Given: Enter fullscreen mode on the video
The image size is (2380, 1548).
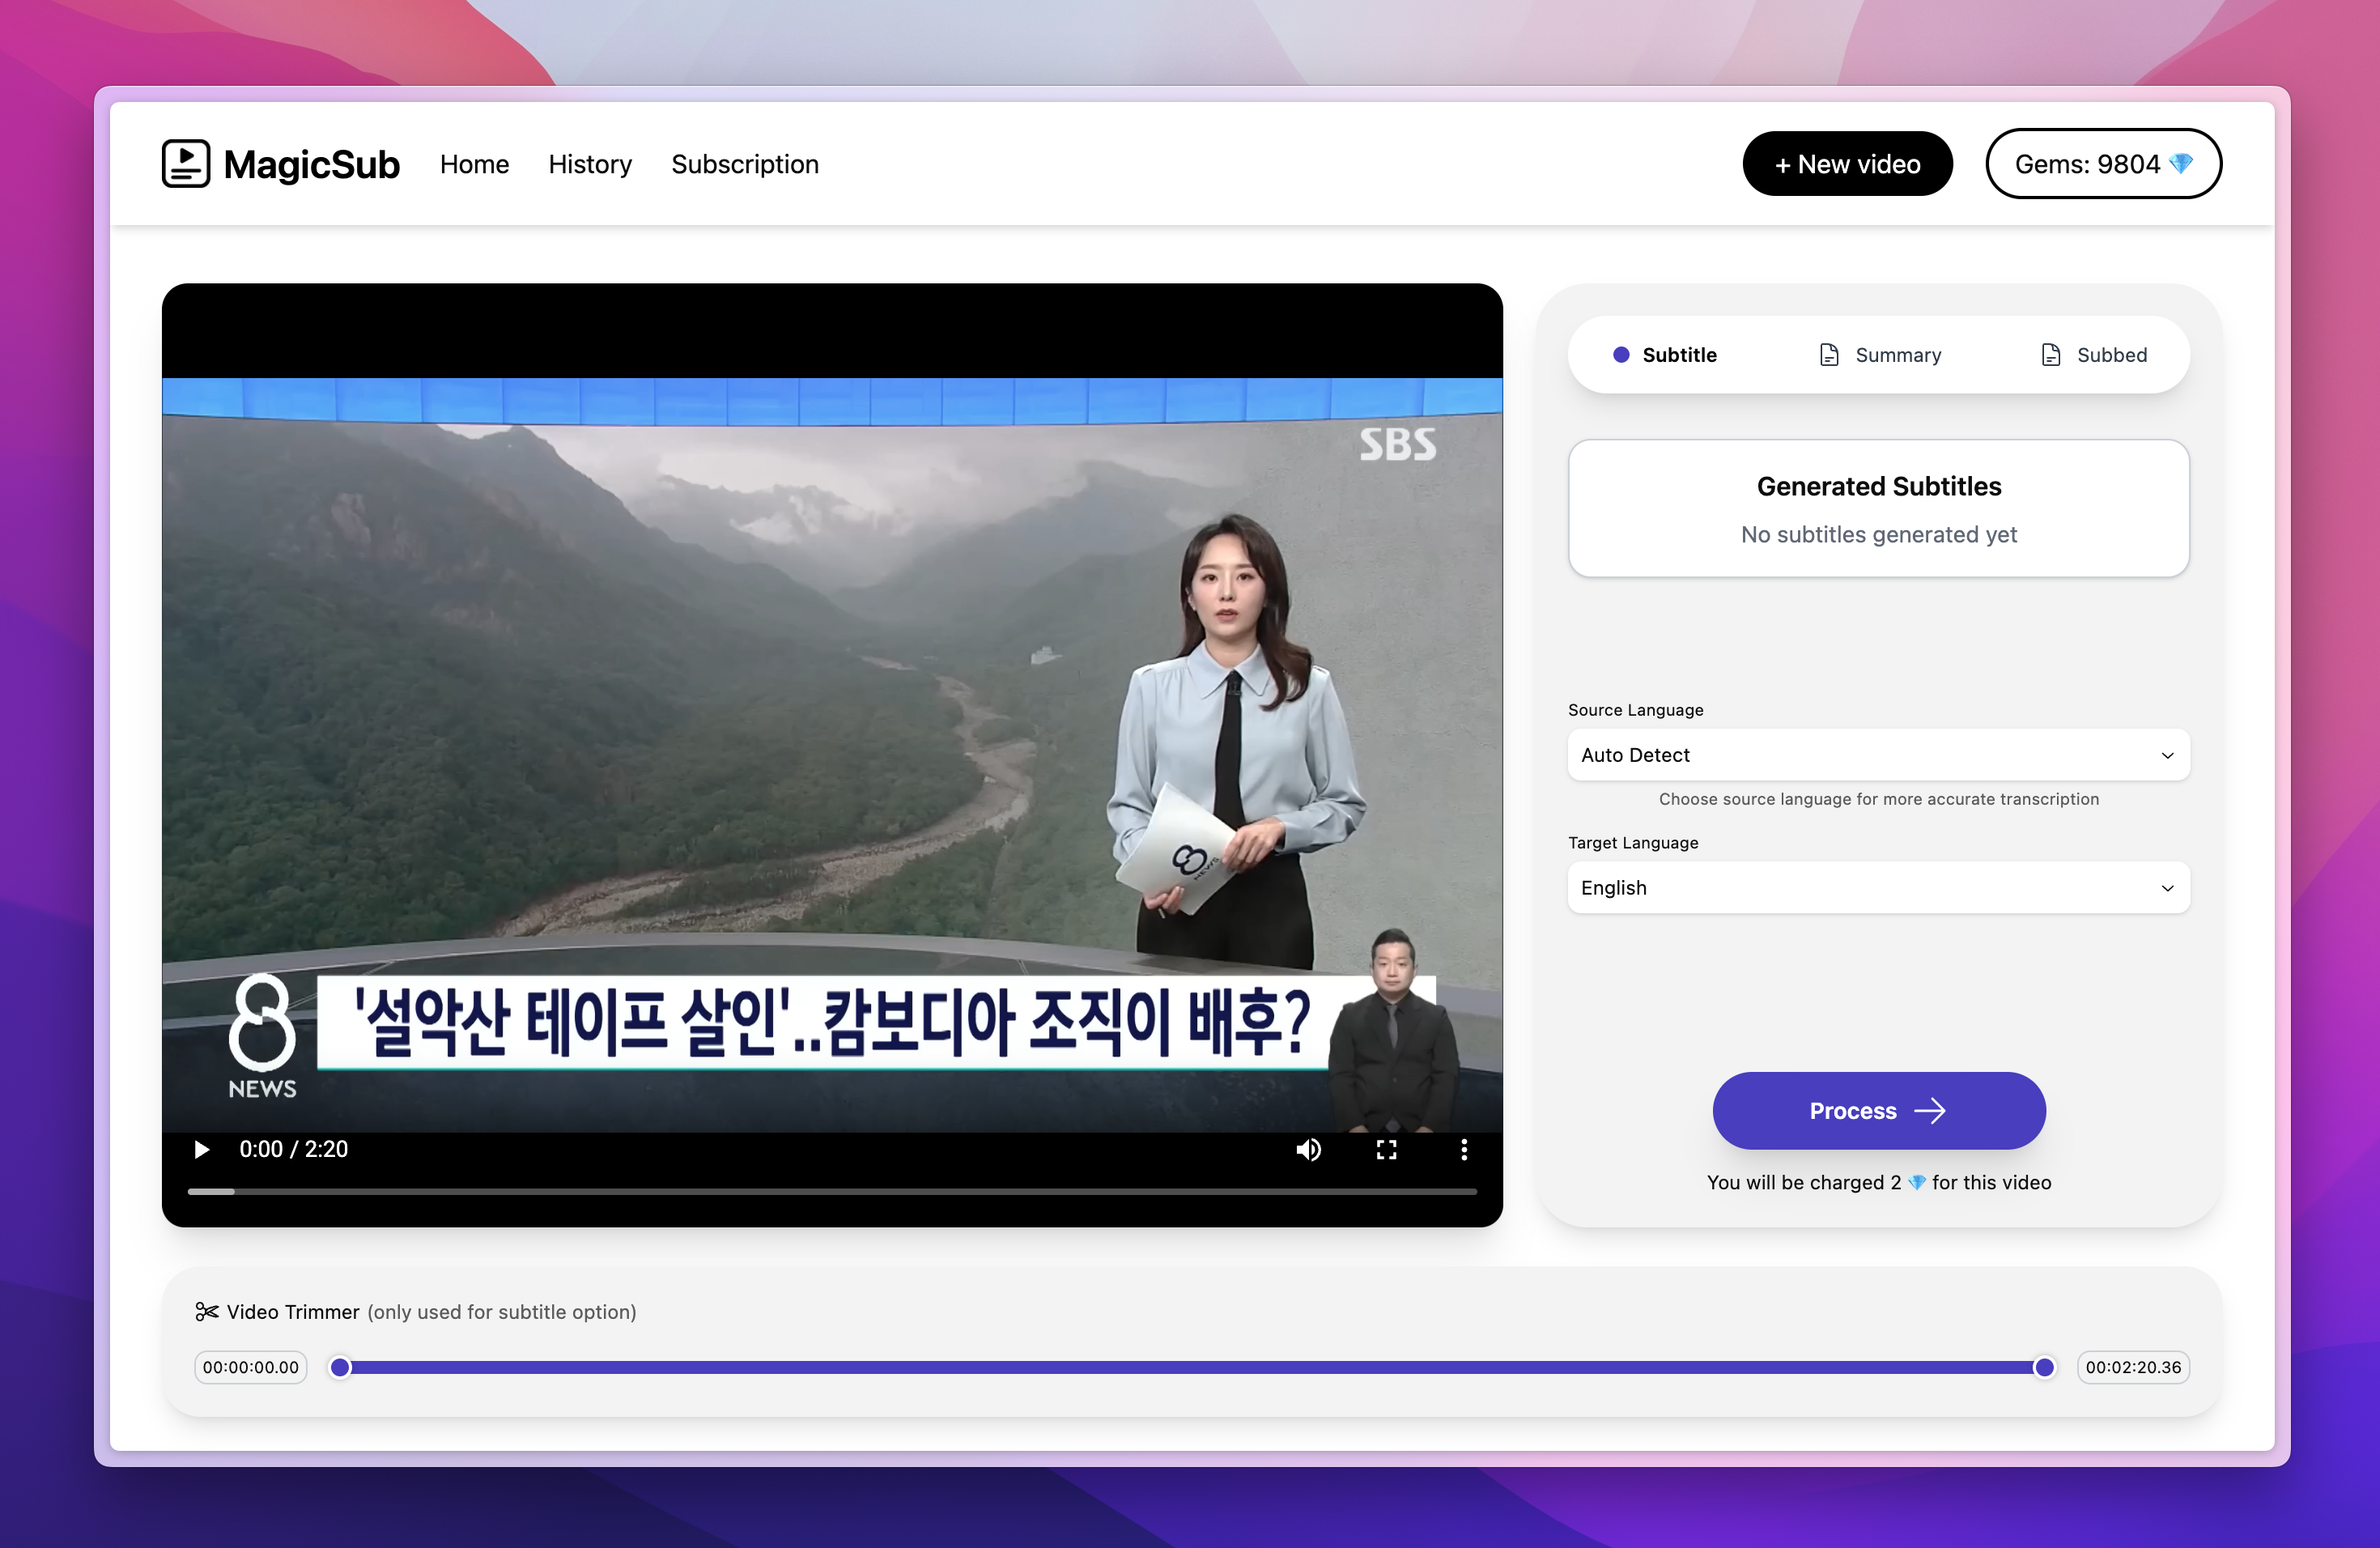Looking at the screenshot, I should [x=1386, y=1149].
